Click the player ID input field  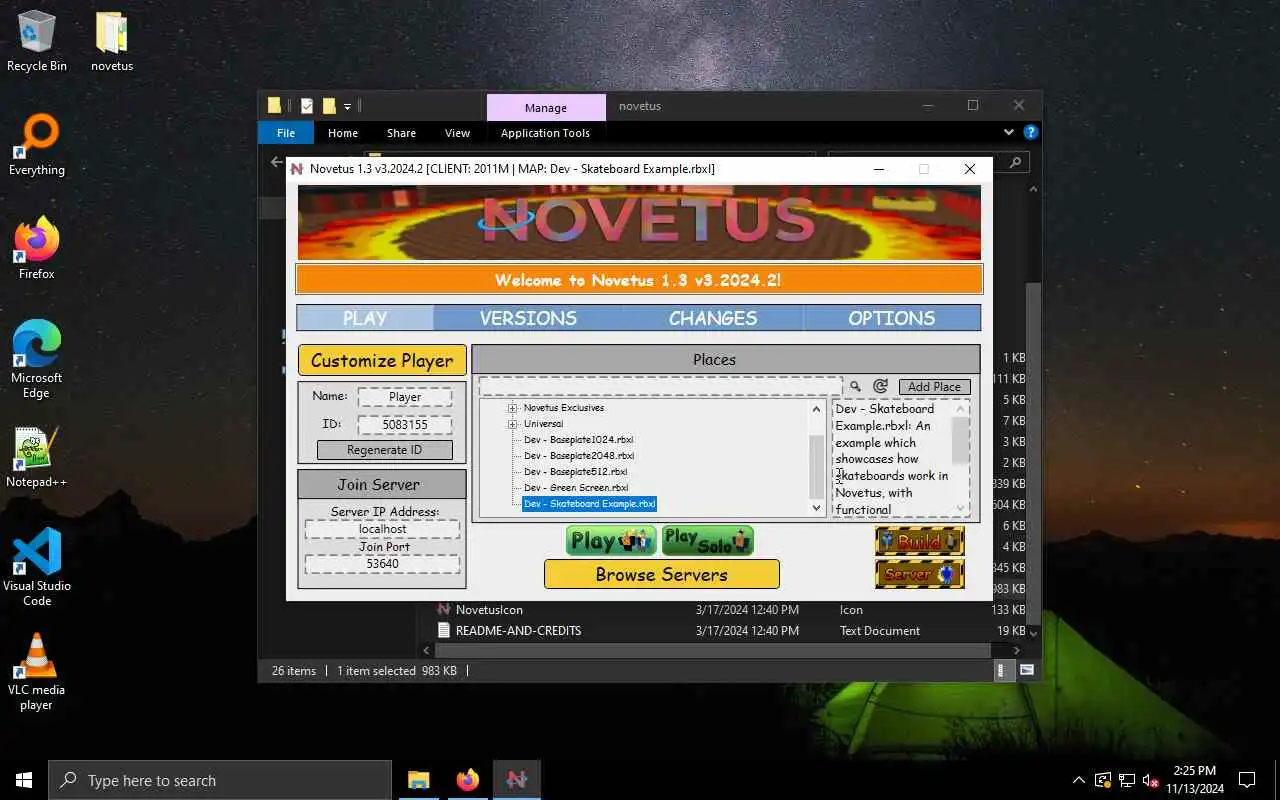405,425
